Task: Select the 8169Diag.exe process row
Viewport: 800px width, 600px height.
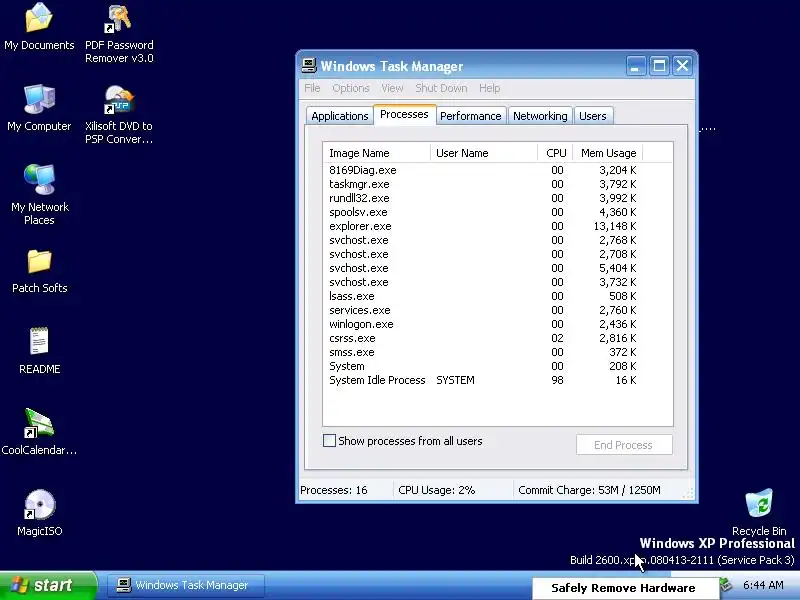Action: [x=483, y=170]
